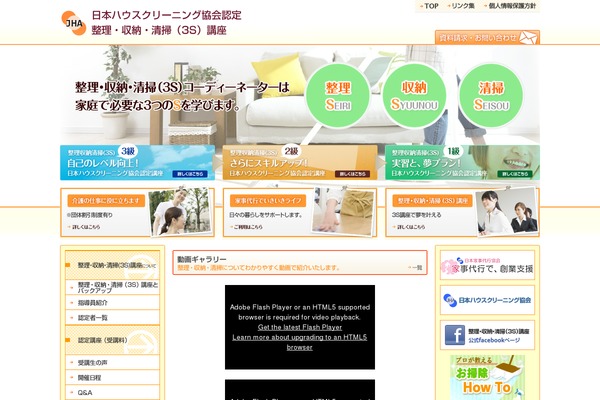Click the 資料請求・お問い合わせ envelope button
Image resolution: width=600 pixels, height=400 pixels.
487,37
